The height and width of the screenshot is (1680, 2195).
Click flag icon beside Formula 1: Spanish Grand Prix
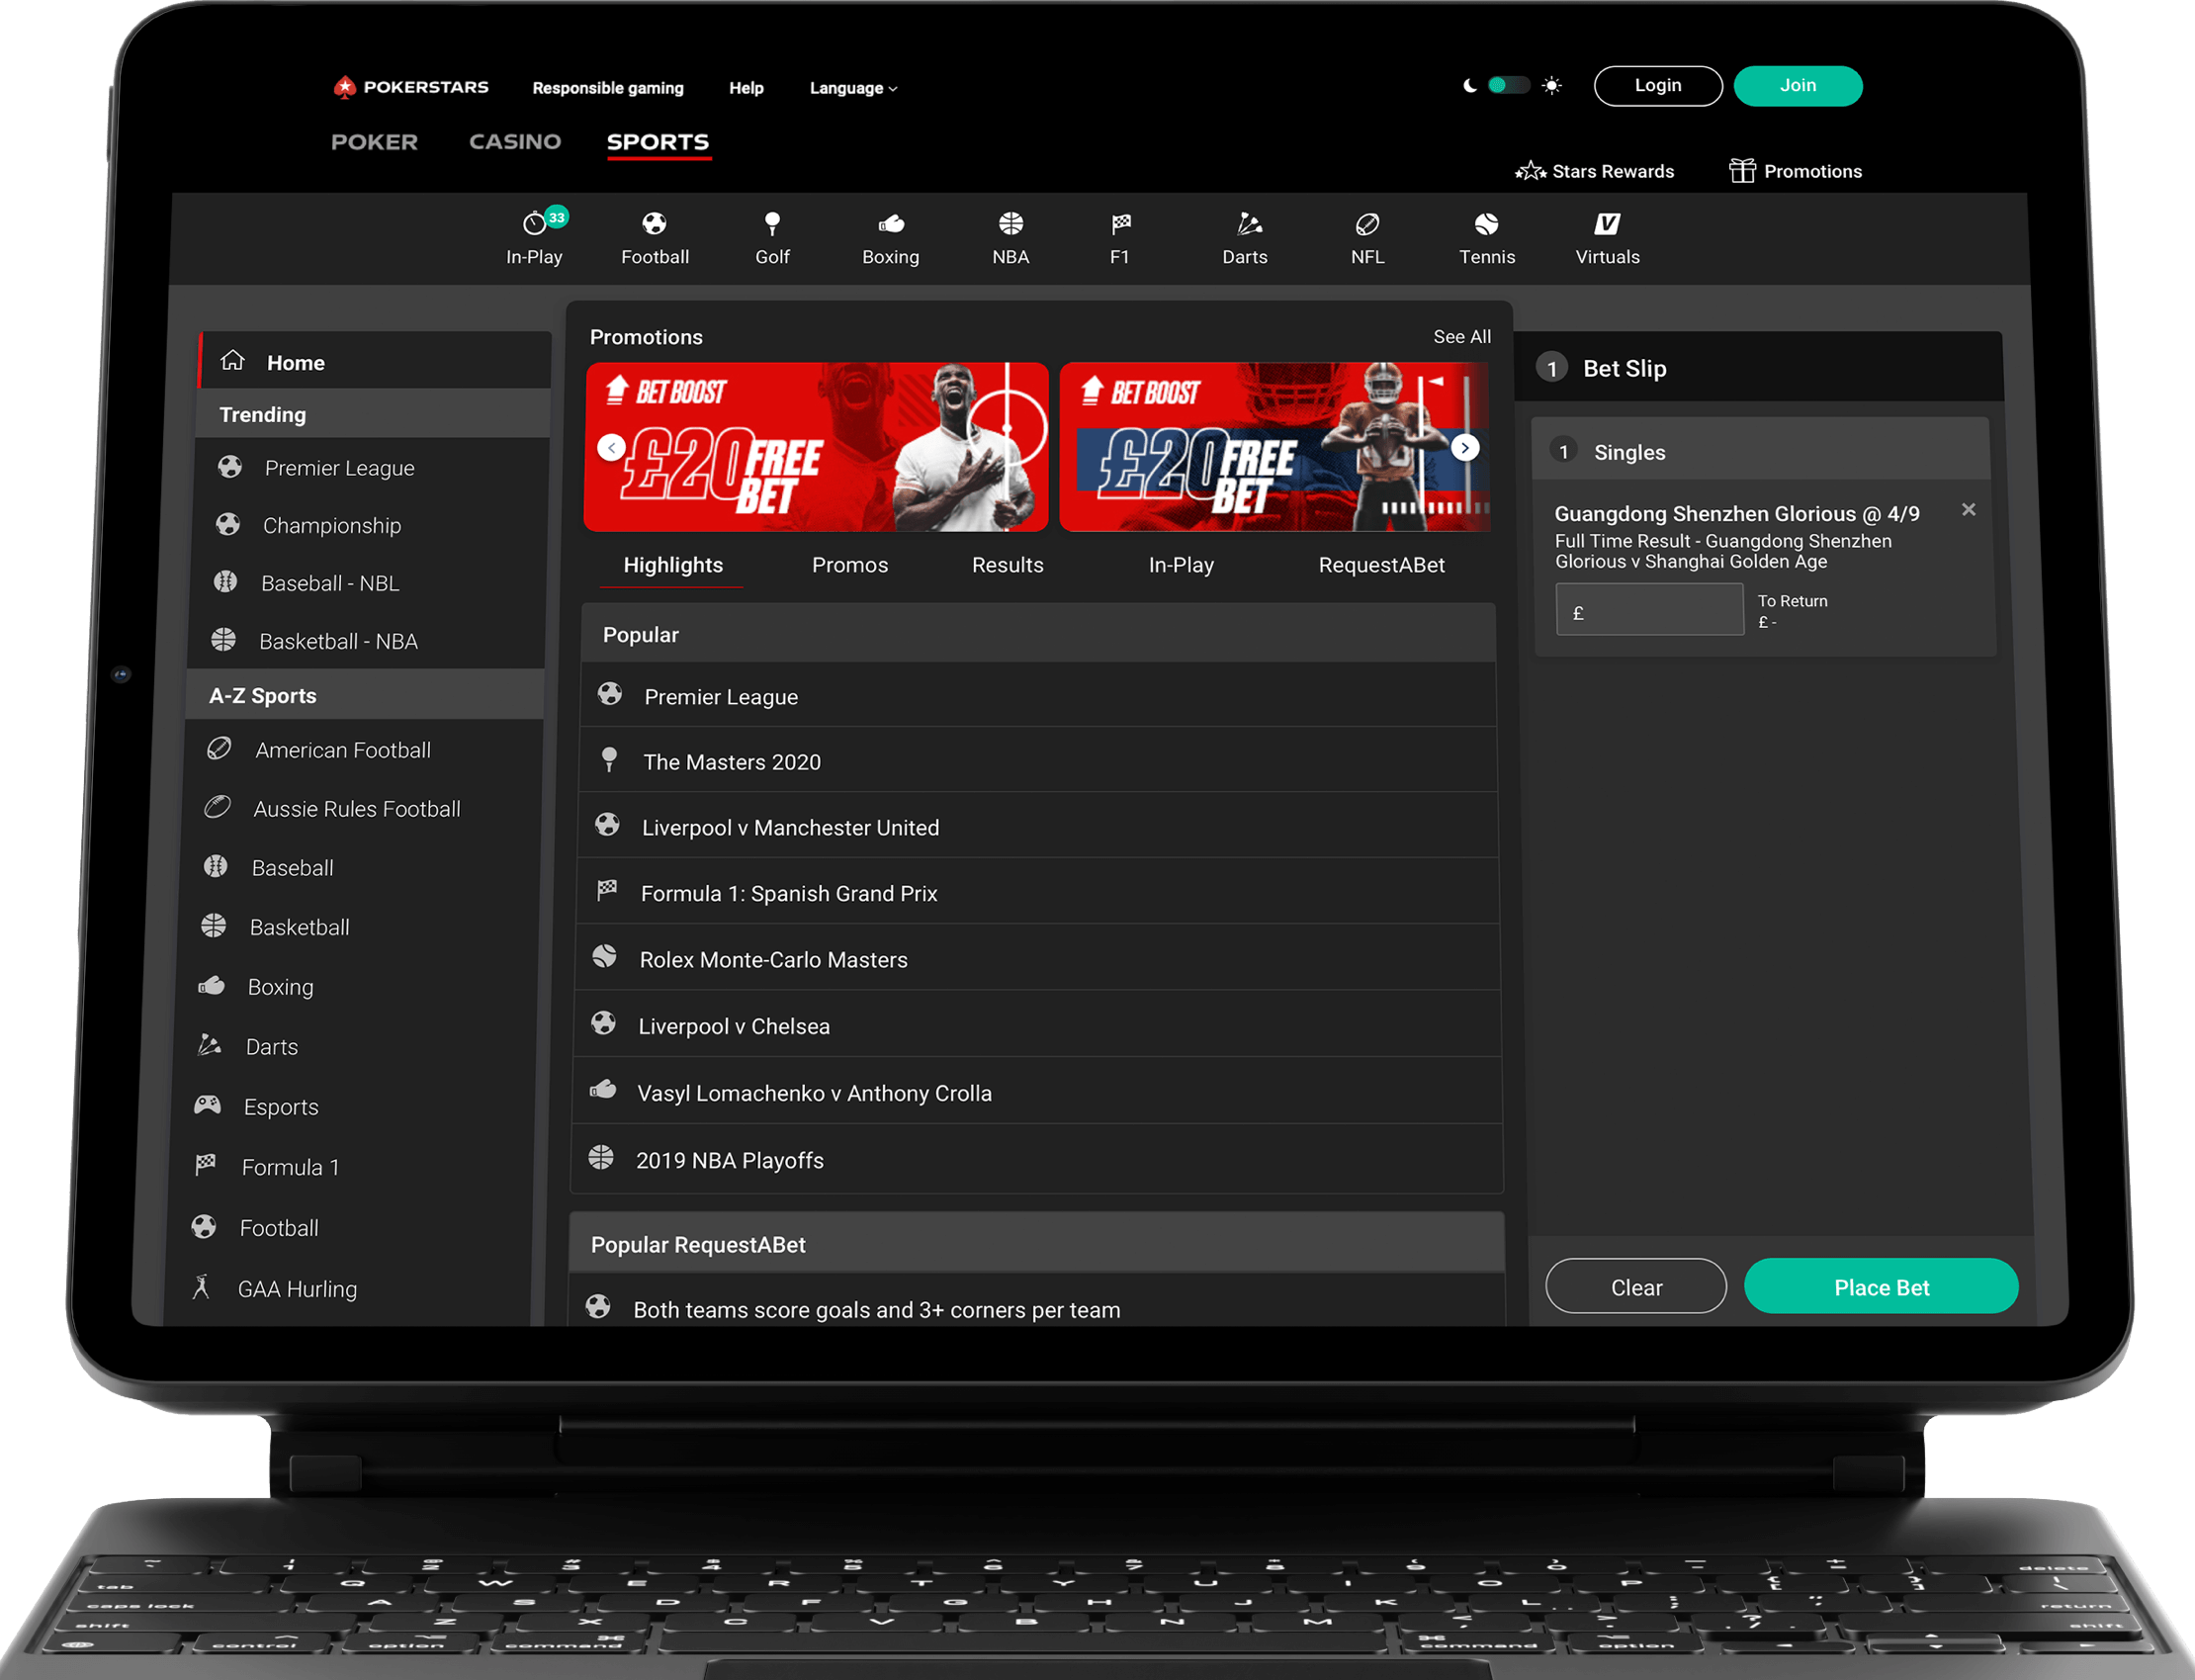[x=607, y=891]
